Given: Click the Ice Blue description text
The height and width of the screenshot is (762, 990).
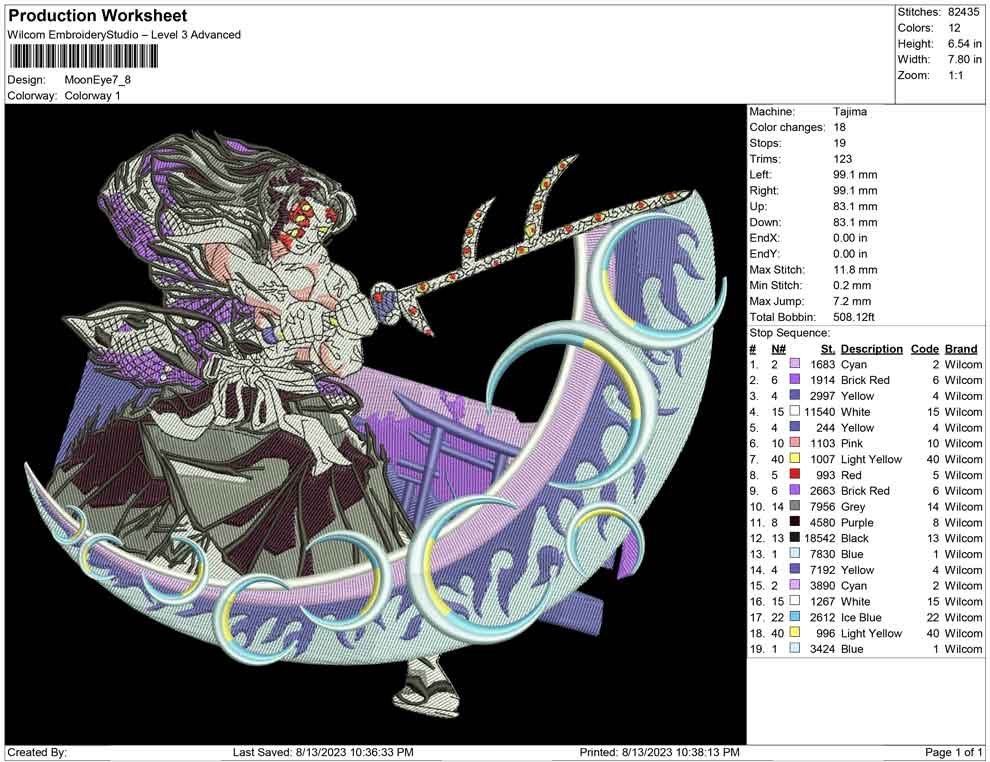Looking at the screenshot, I should pos(861,617).
